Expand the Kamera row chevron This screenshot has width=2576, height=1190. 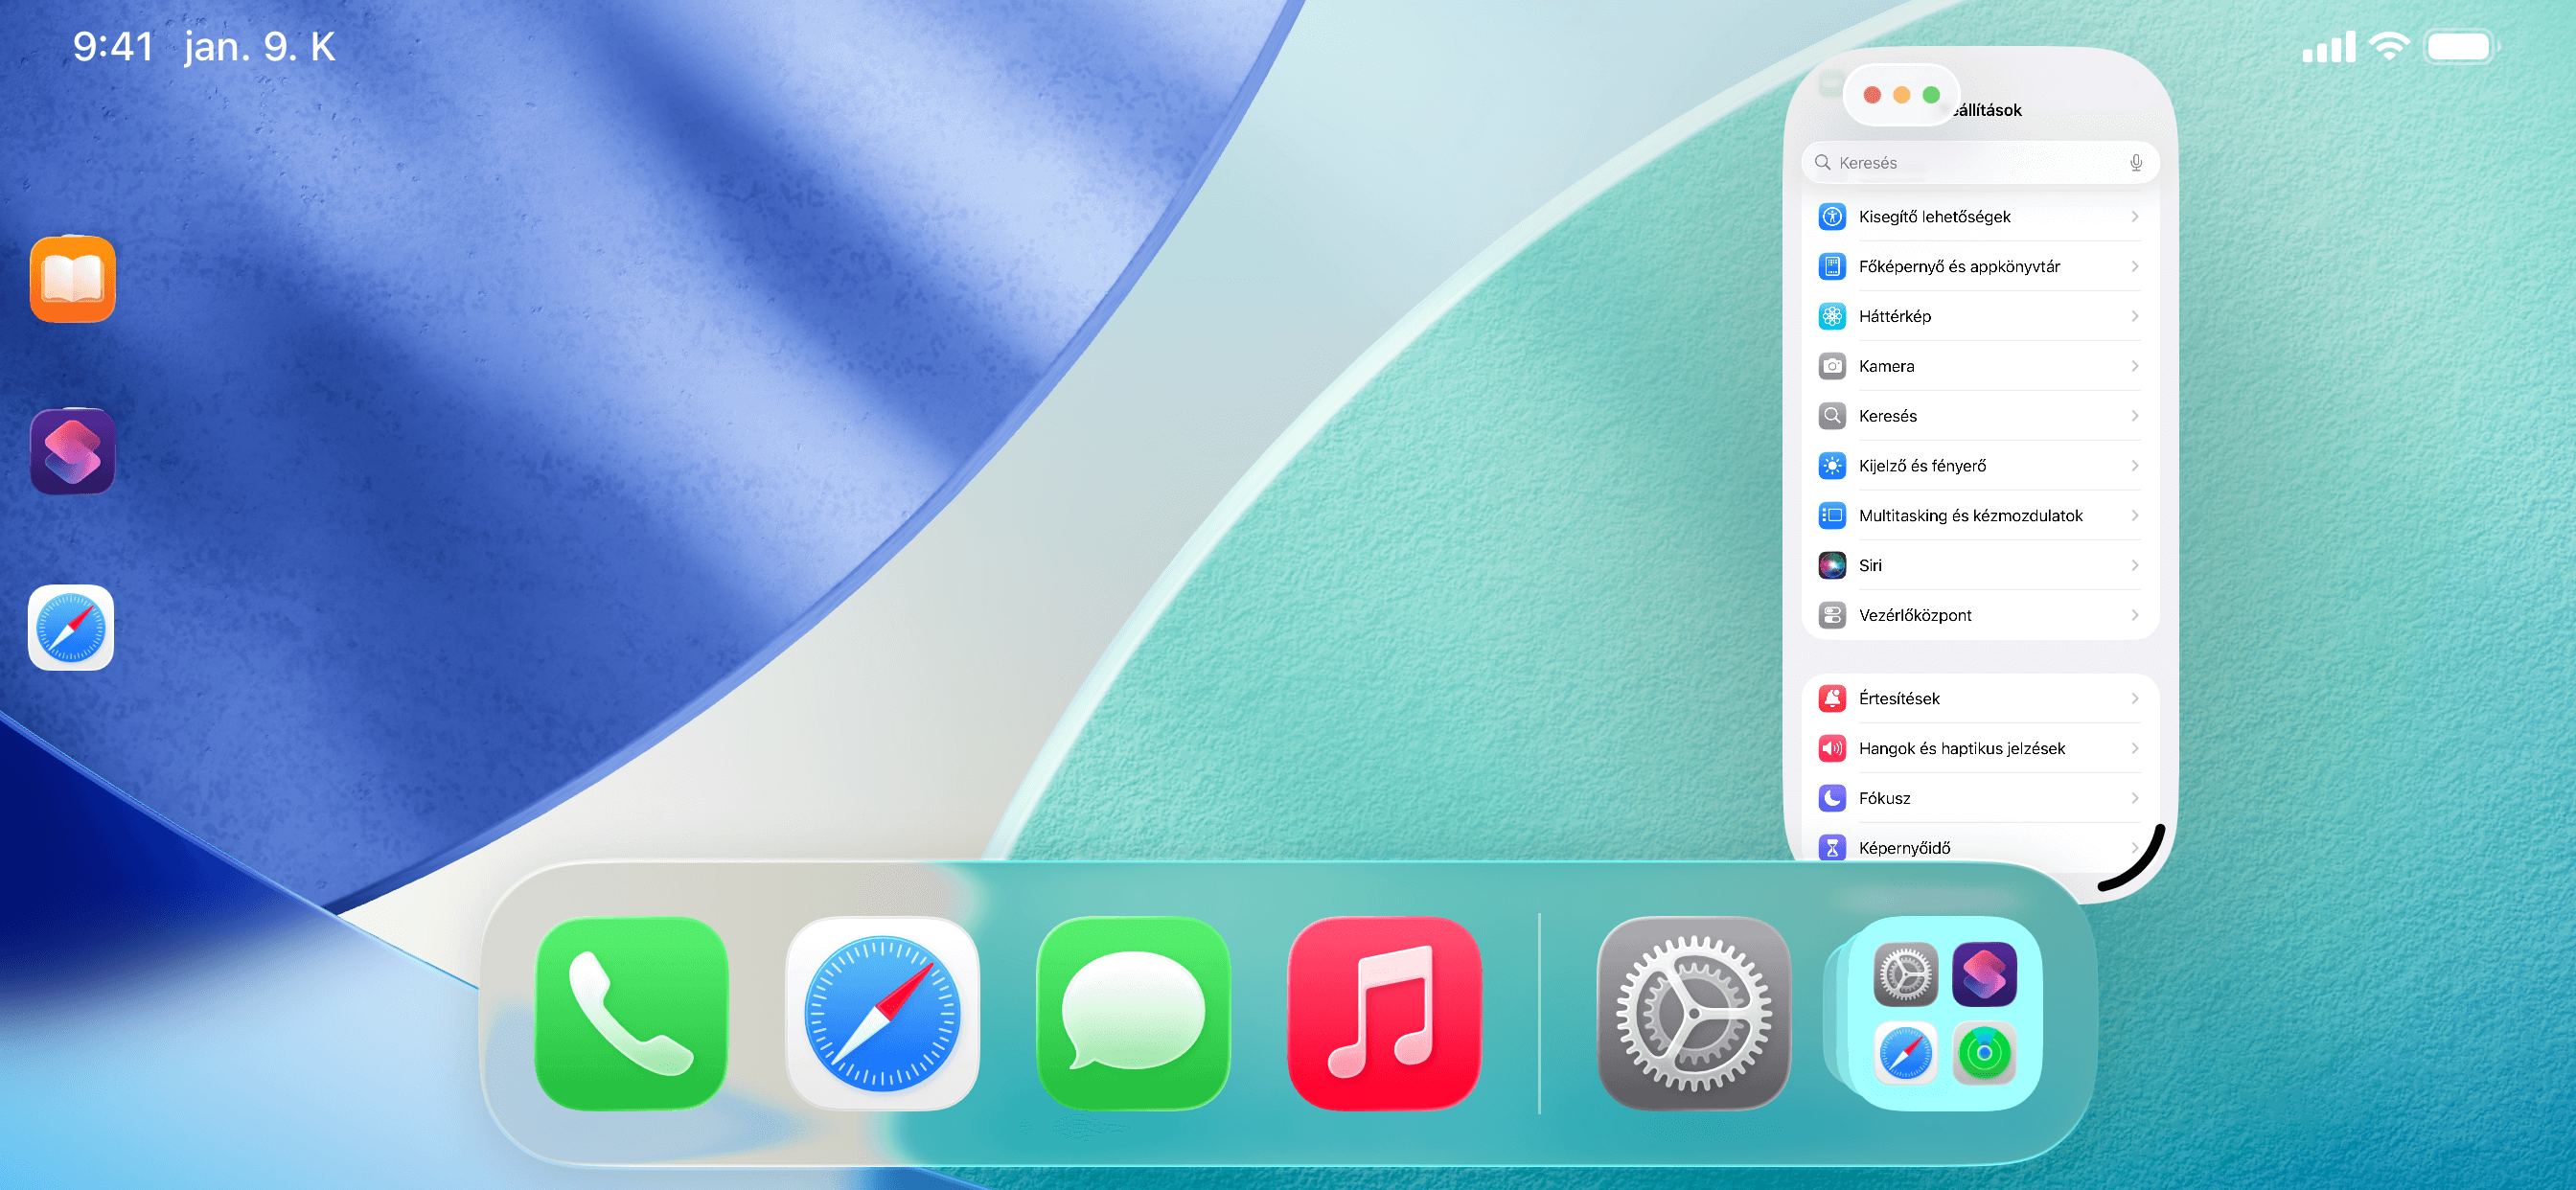2134,366
